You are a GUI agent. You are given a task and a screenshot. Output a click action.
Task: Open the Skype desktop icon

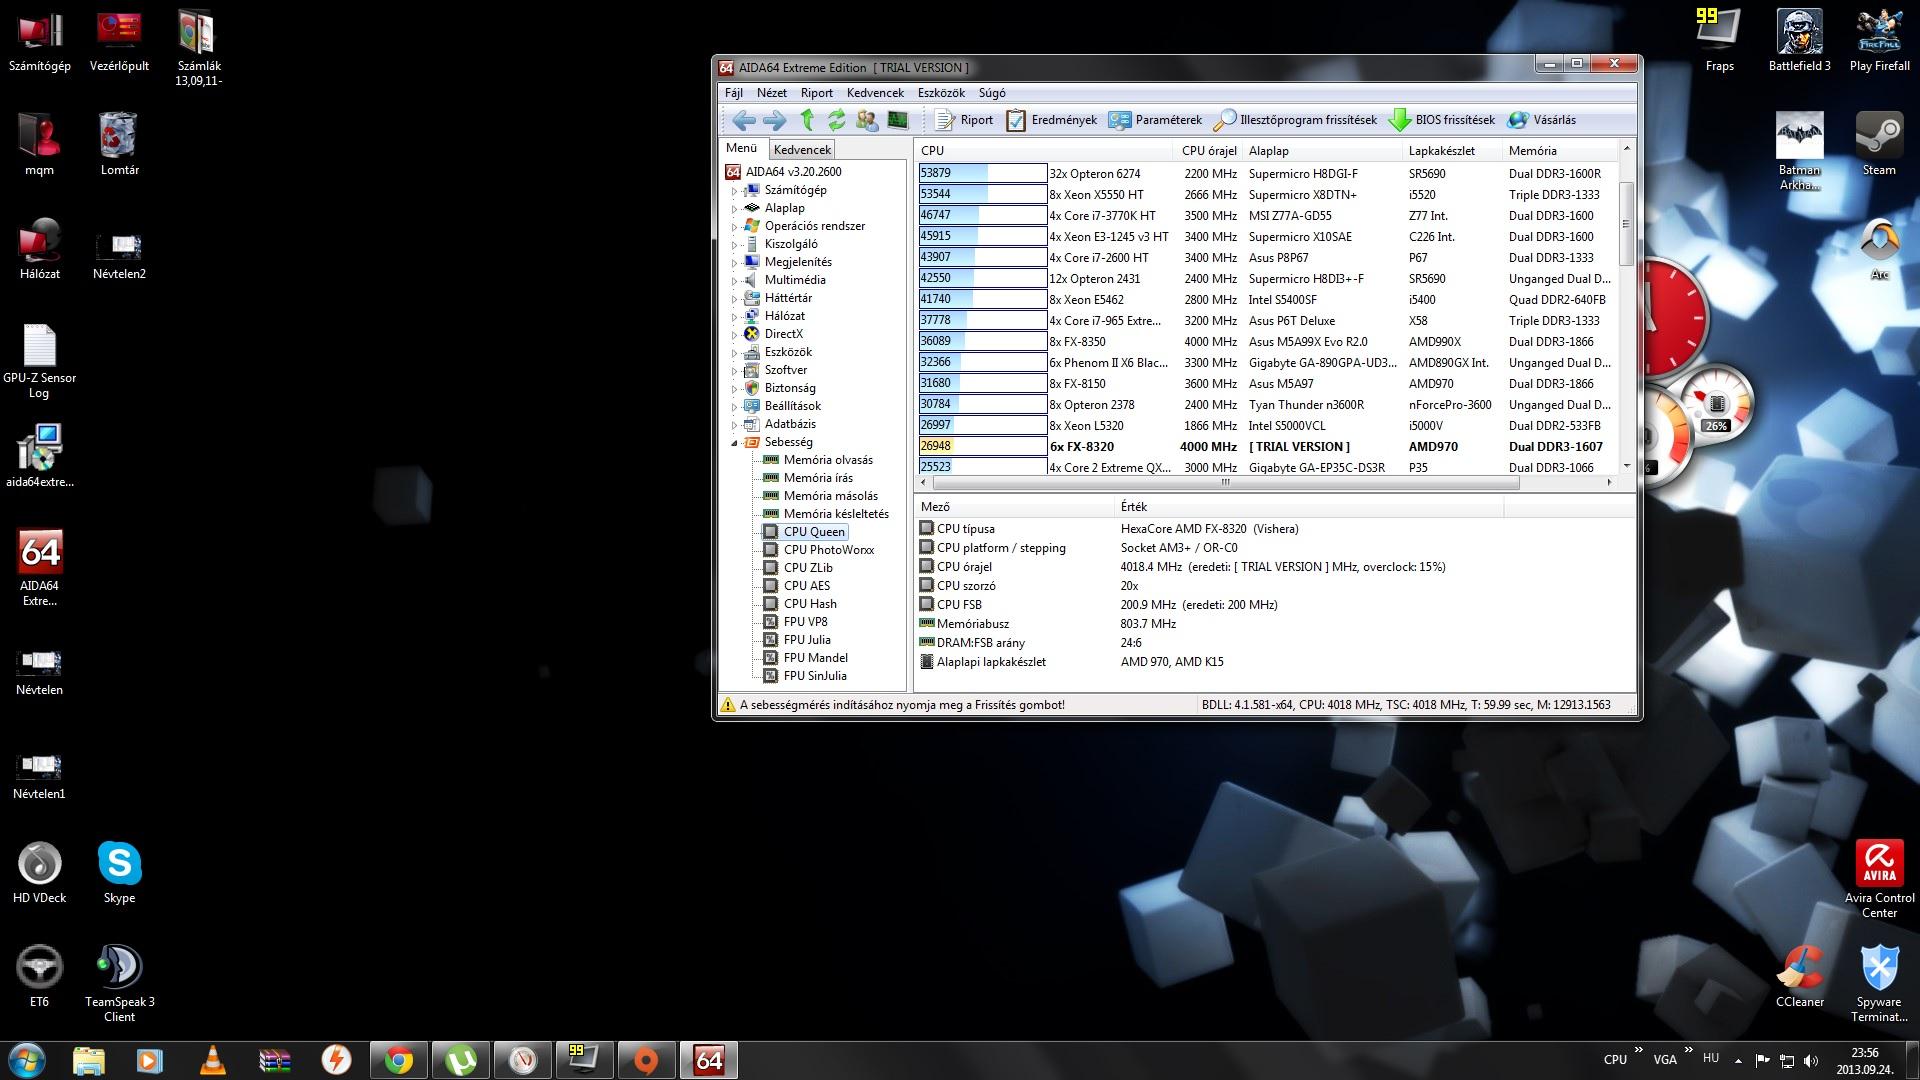click(x=119, y=872)
